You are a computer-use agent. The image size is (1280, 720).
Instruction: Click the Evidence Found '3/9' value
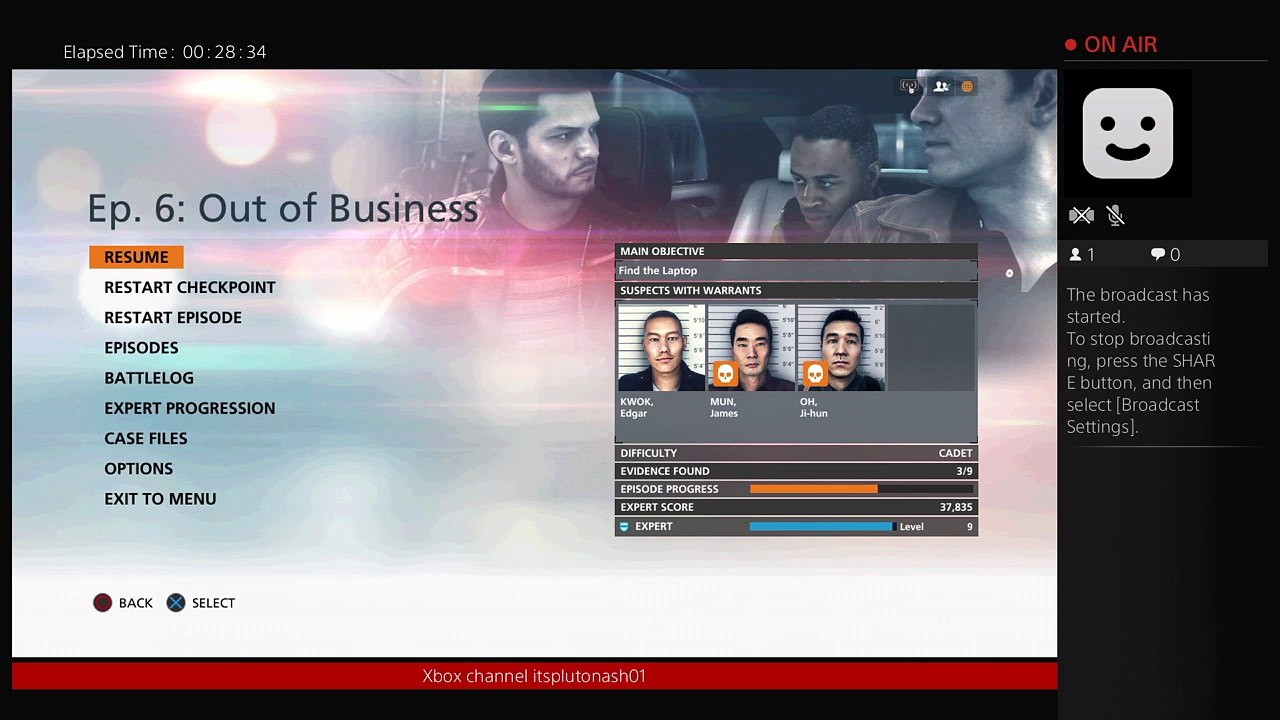pos(964,471)
